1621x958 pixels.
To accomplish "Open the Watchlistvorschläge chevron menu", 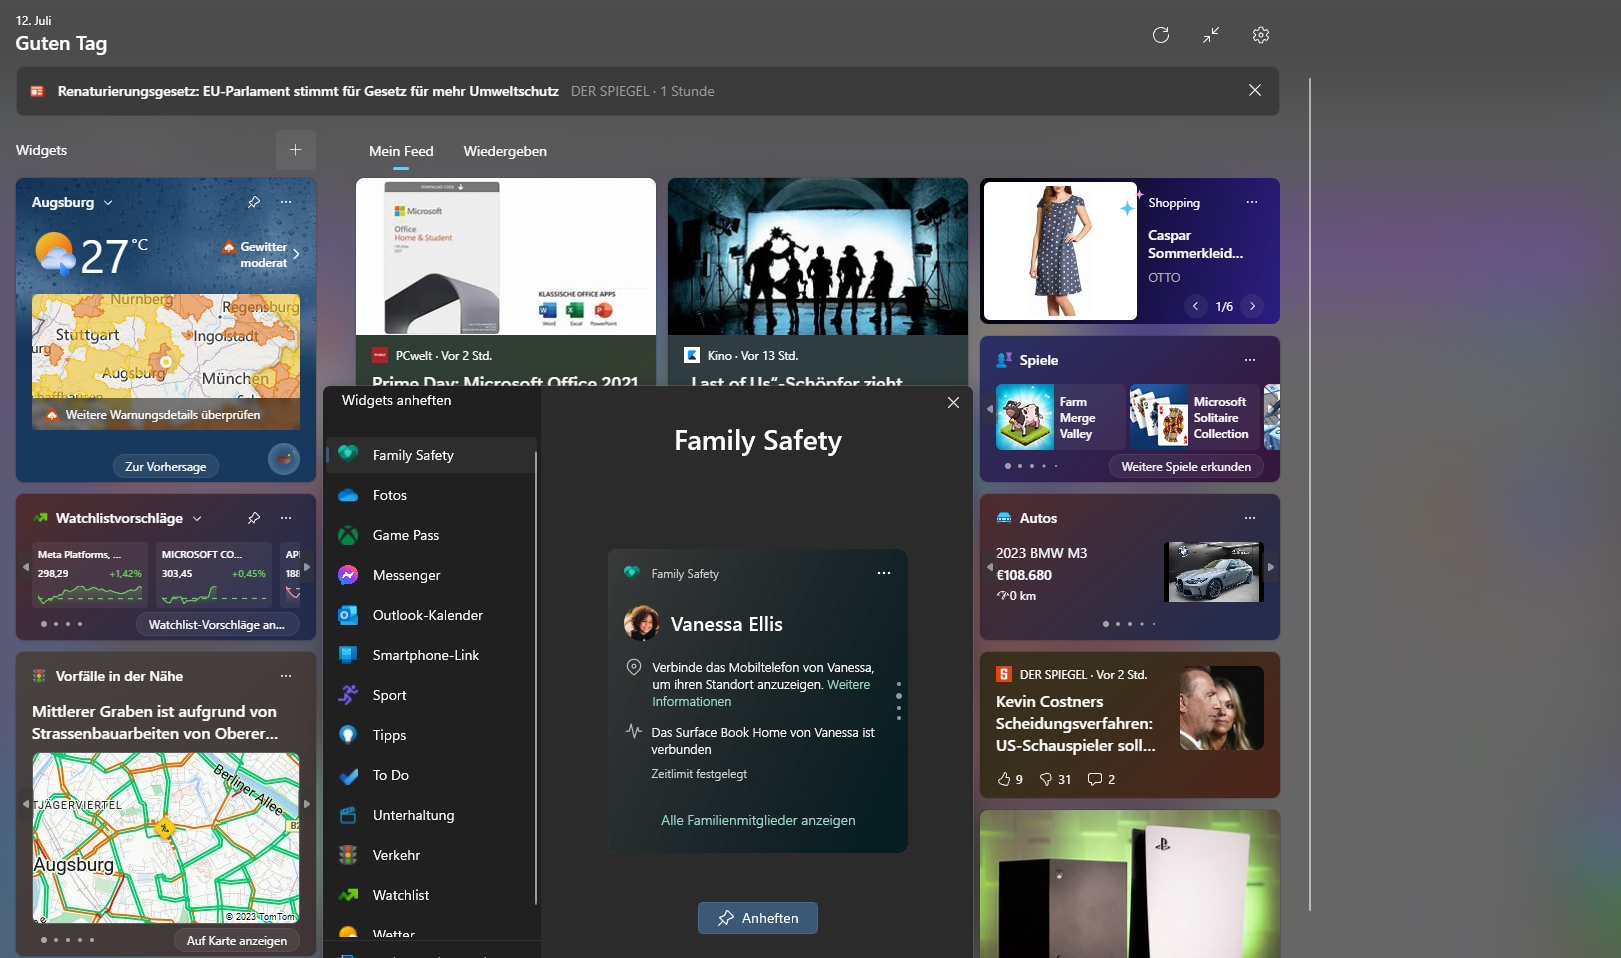I will 197,518.
